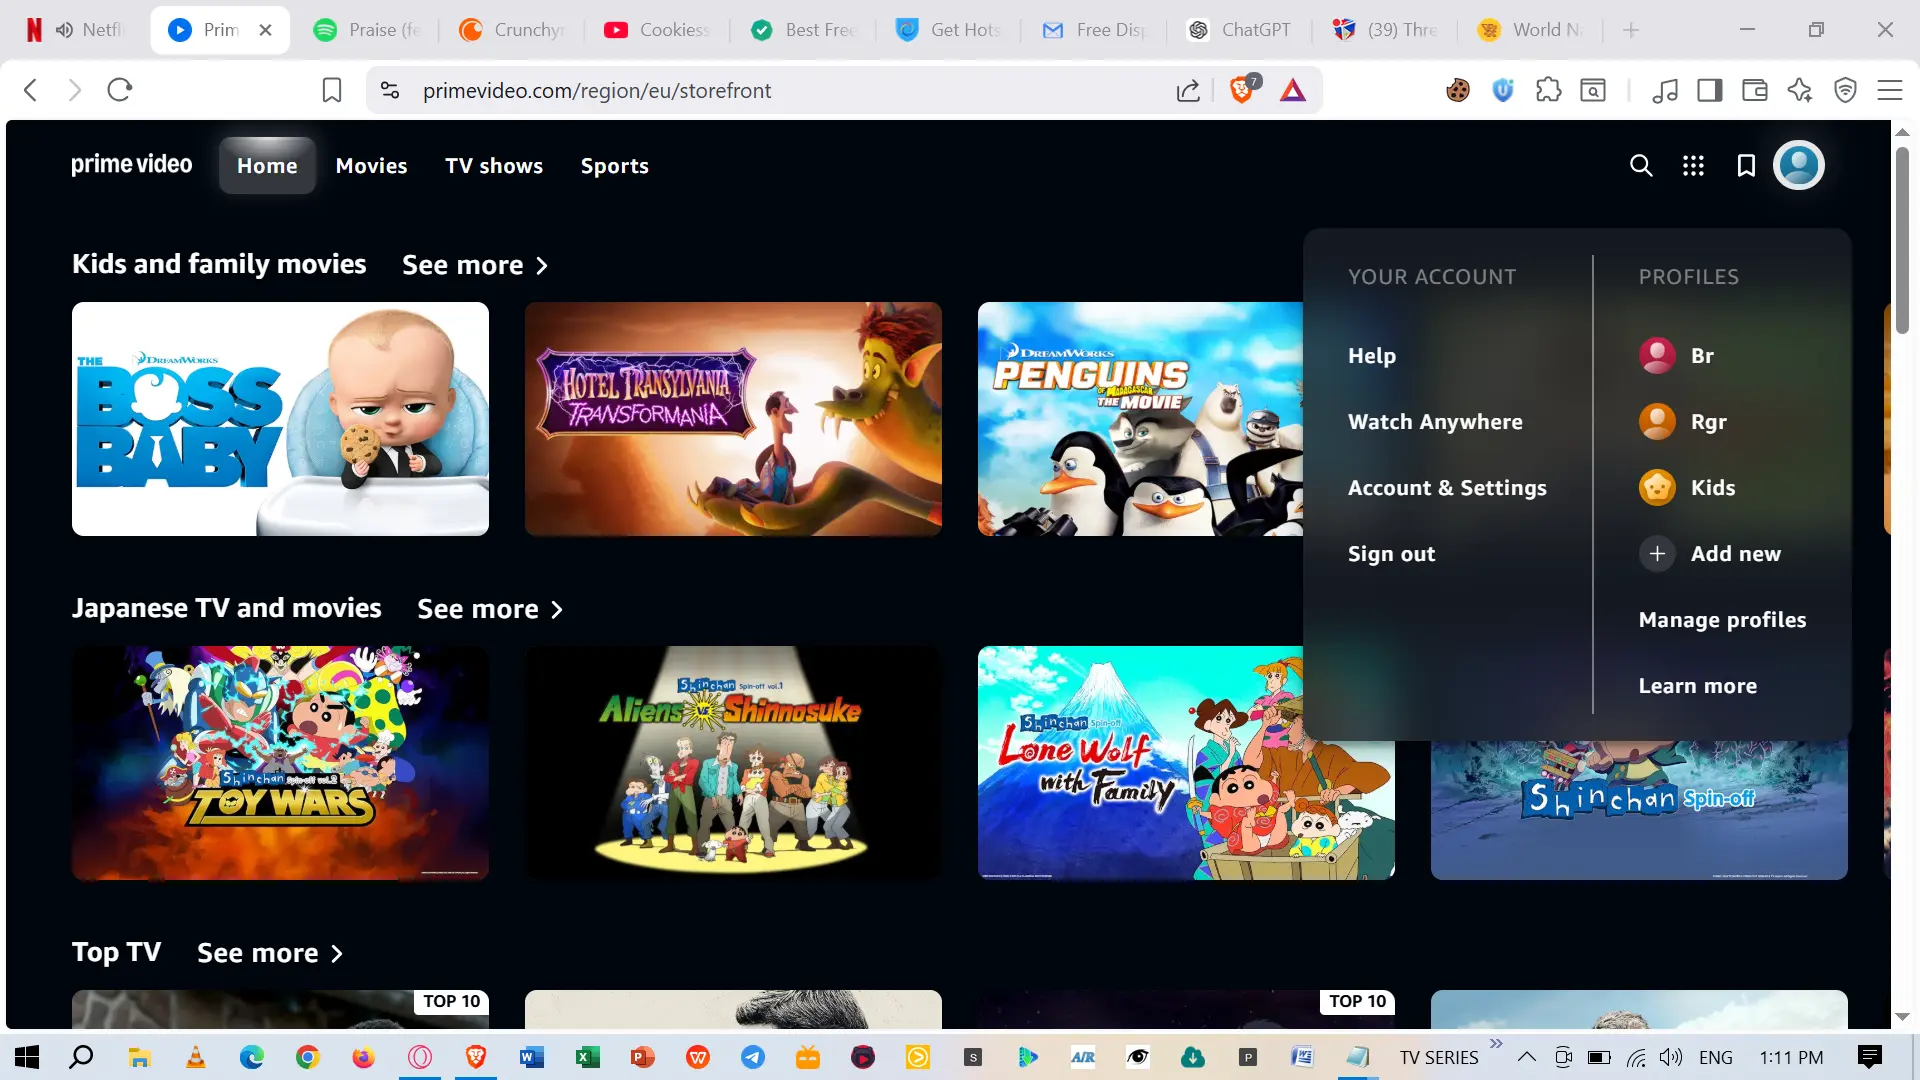Viewport: 1920px width, 1080px height.
Task: See more Japanese TV and movies
Action: [x=490, y=609]
